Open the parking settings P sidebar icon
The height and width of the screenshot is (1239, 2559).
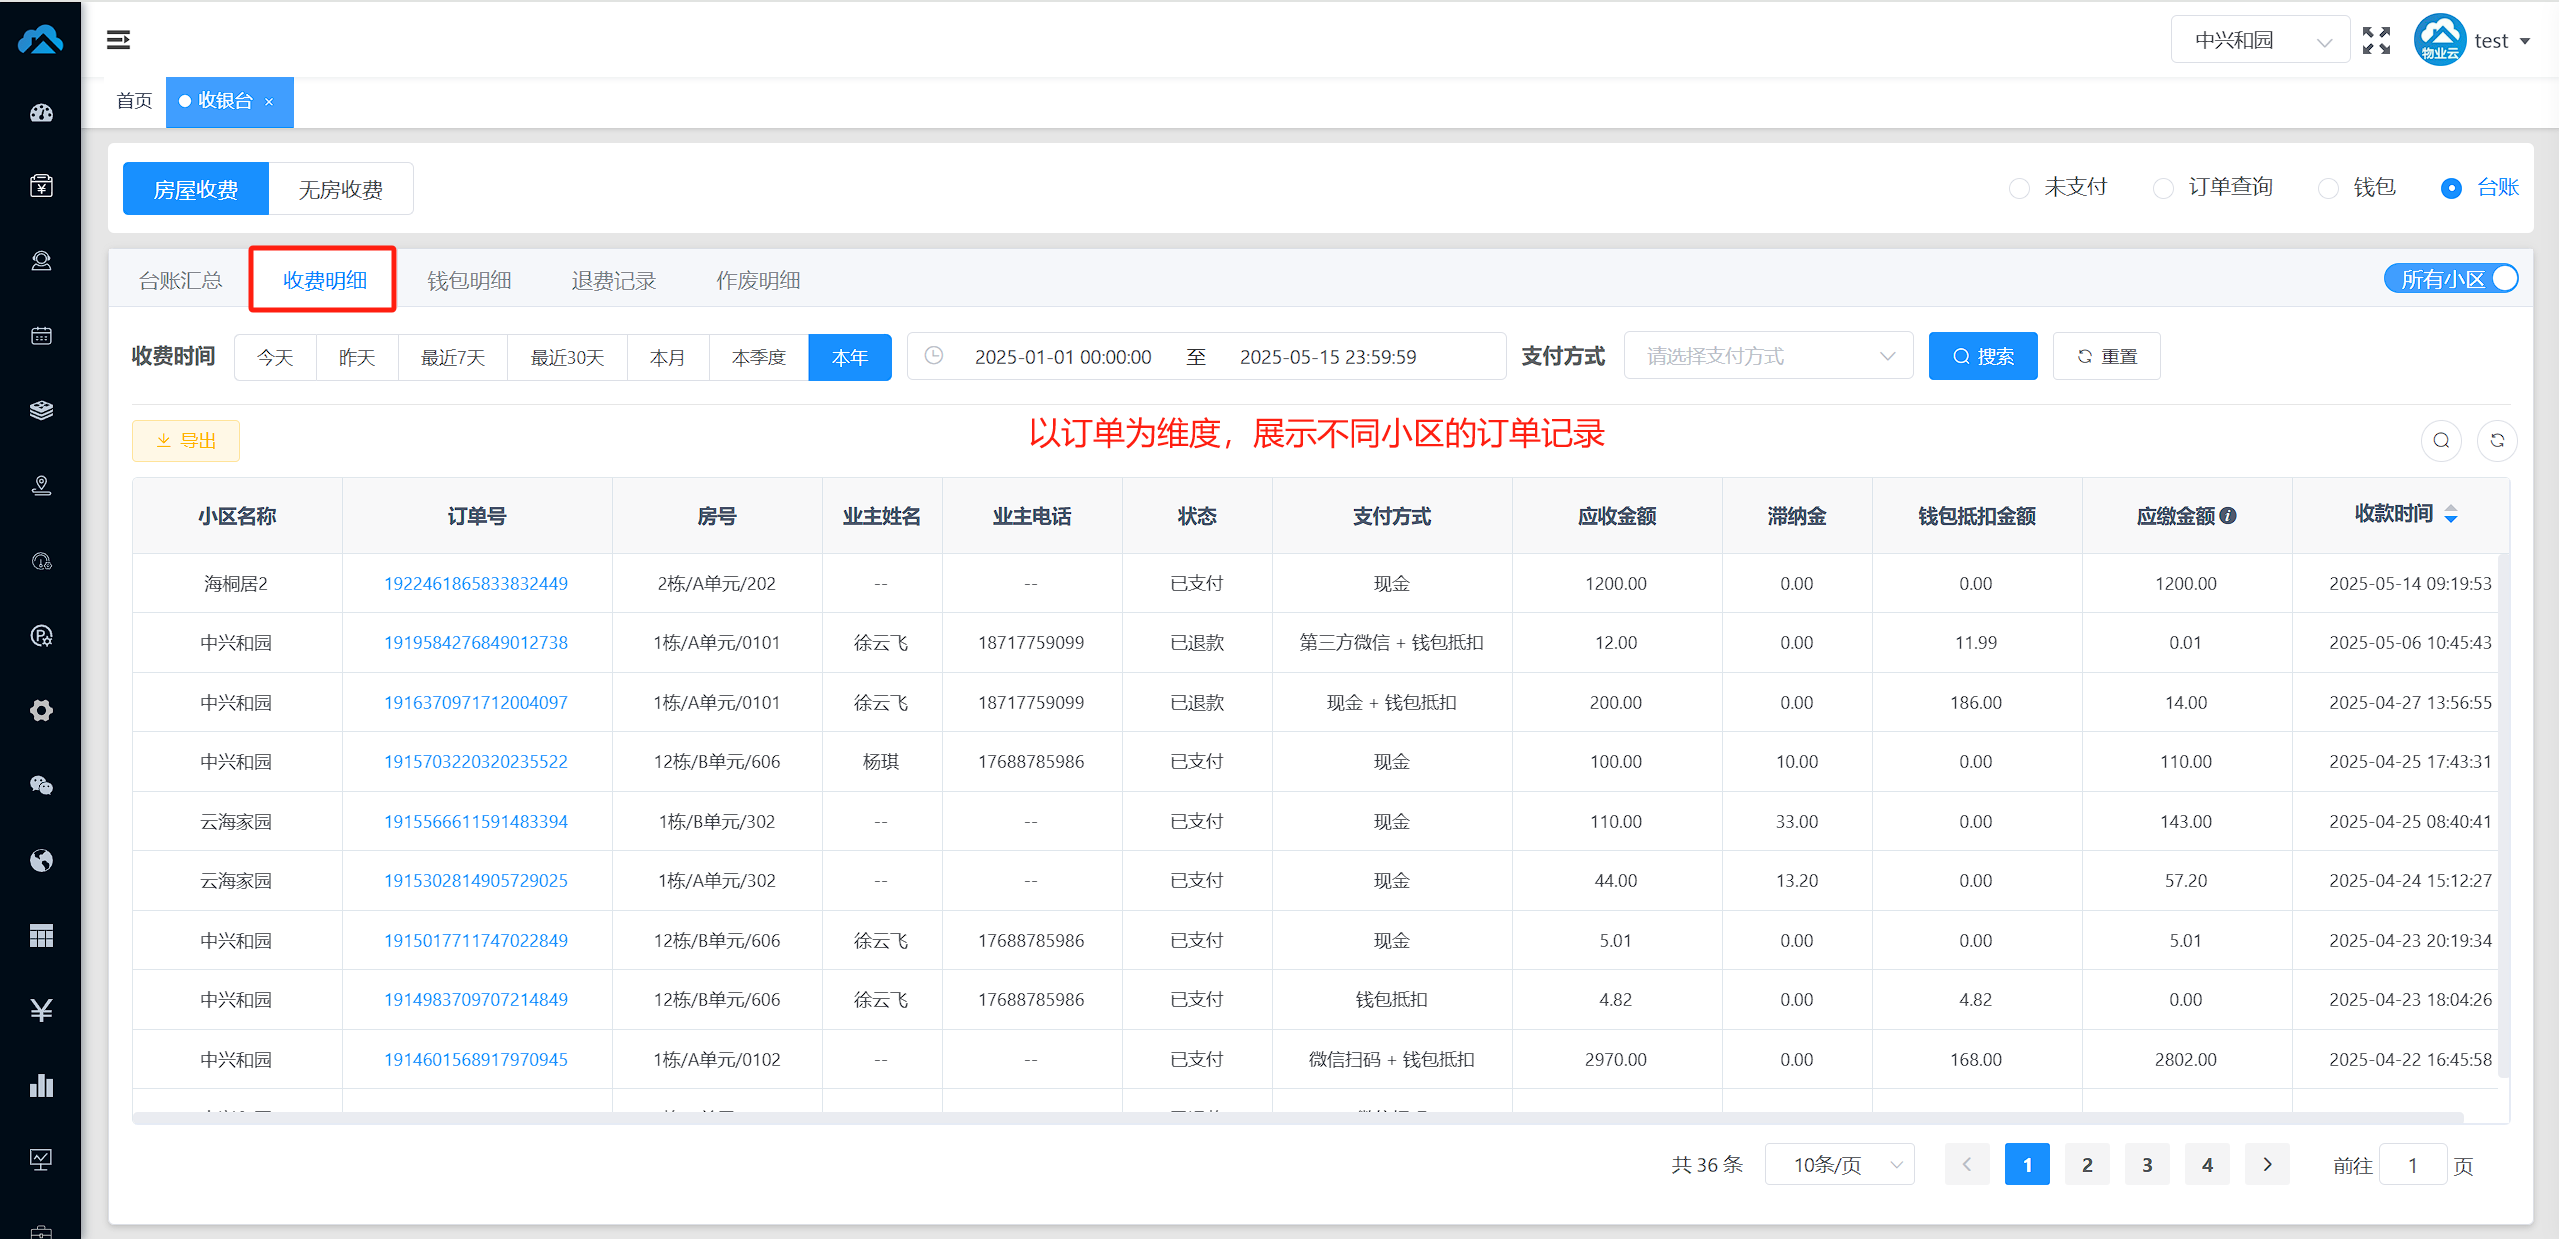click(x=41, y=636)
